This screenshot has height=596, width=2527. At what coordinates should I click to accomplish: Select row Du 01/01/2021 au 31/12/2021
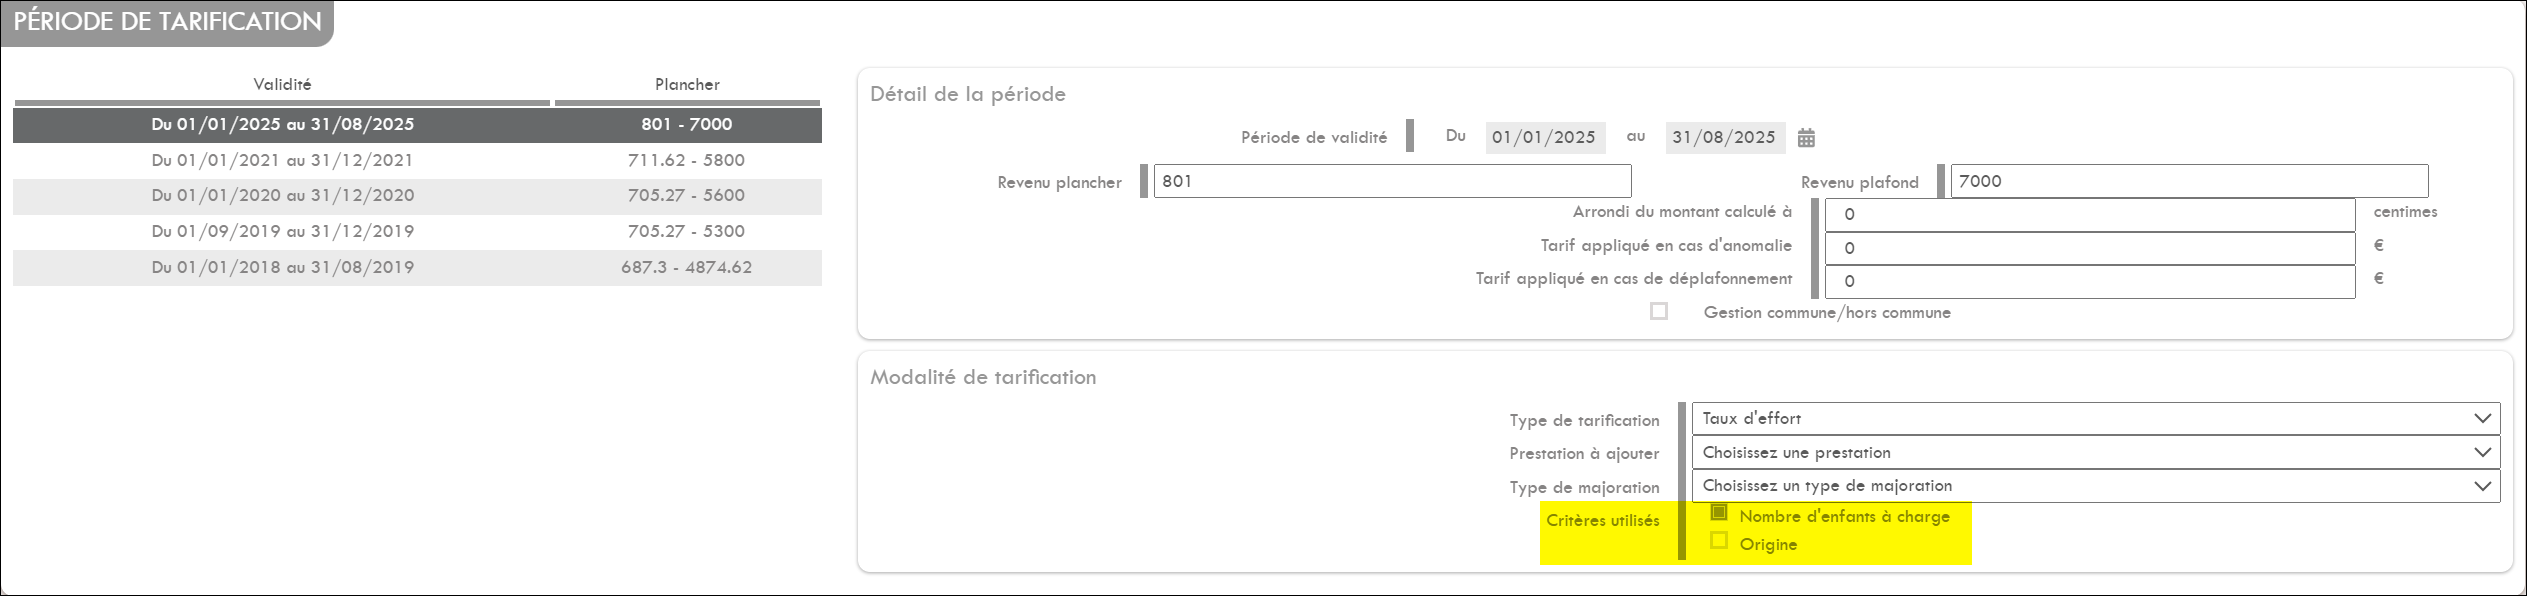tap(417, 160)
